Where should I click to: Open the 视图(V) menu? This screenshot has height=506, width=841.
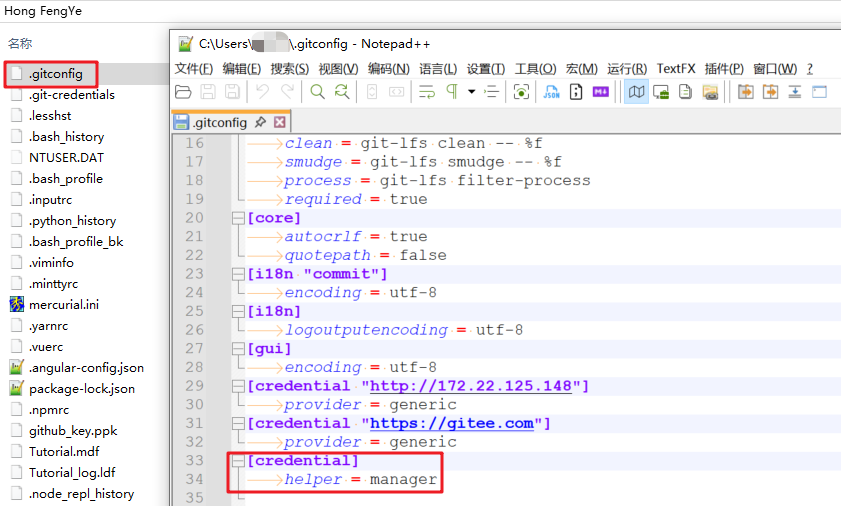(338, 69)
